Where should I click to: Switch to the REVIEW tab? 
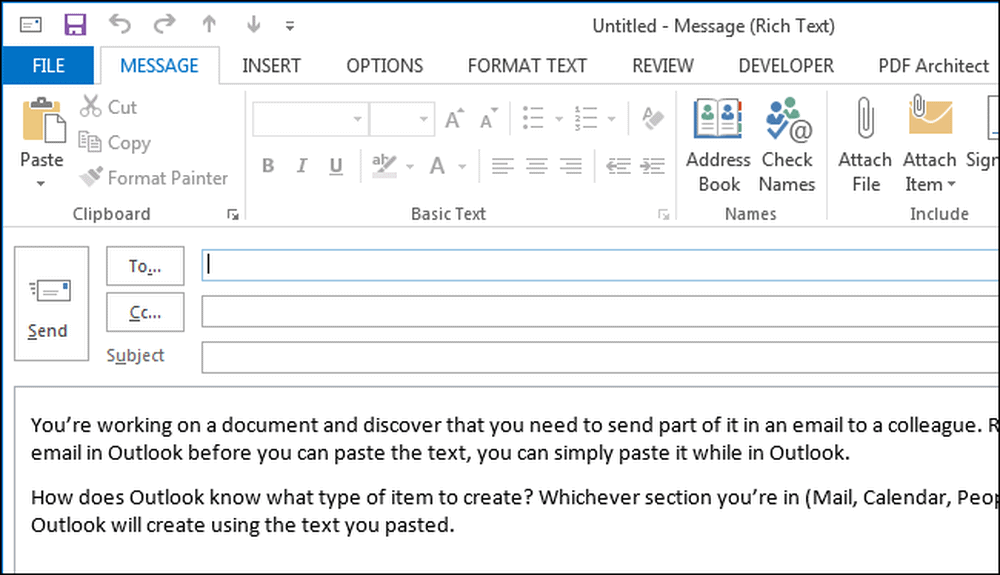coord(663,66)
